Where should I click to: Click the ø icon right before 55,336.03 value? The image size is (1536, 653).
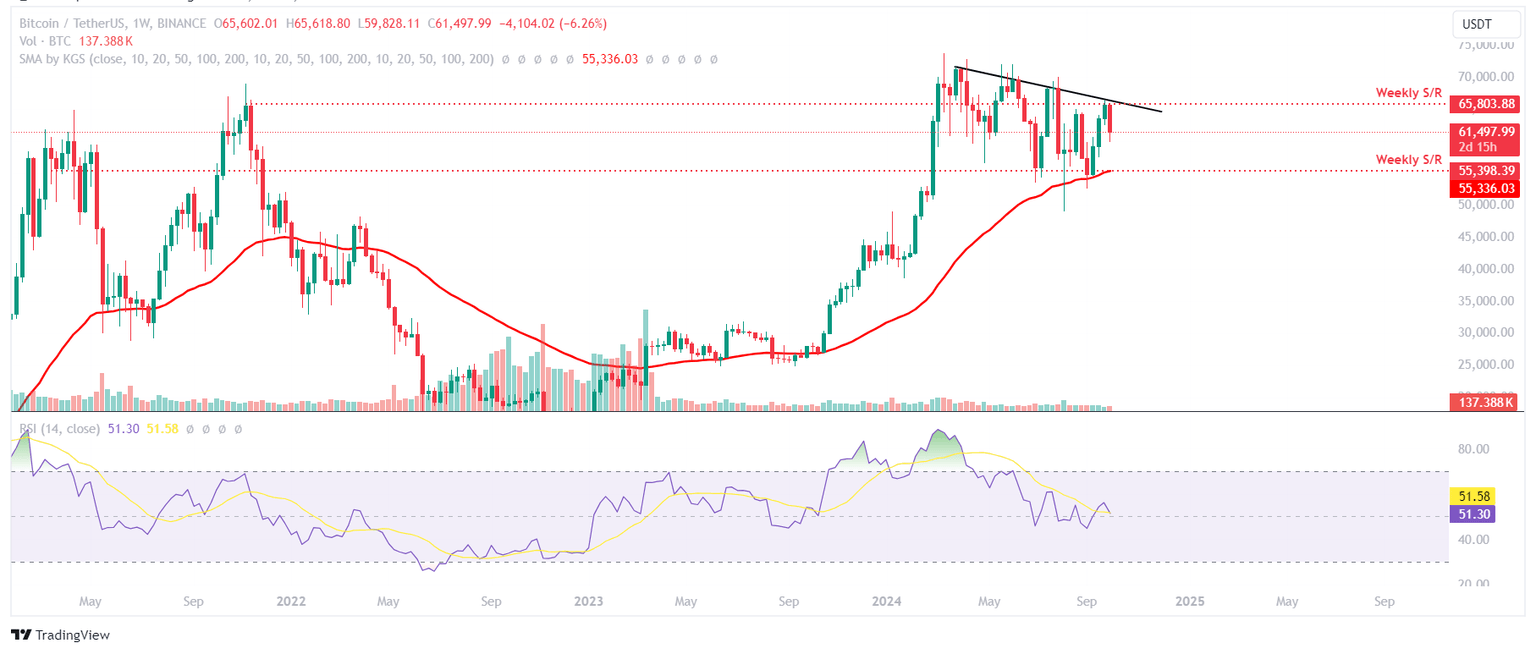click(x=569, y=59)
